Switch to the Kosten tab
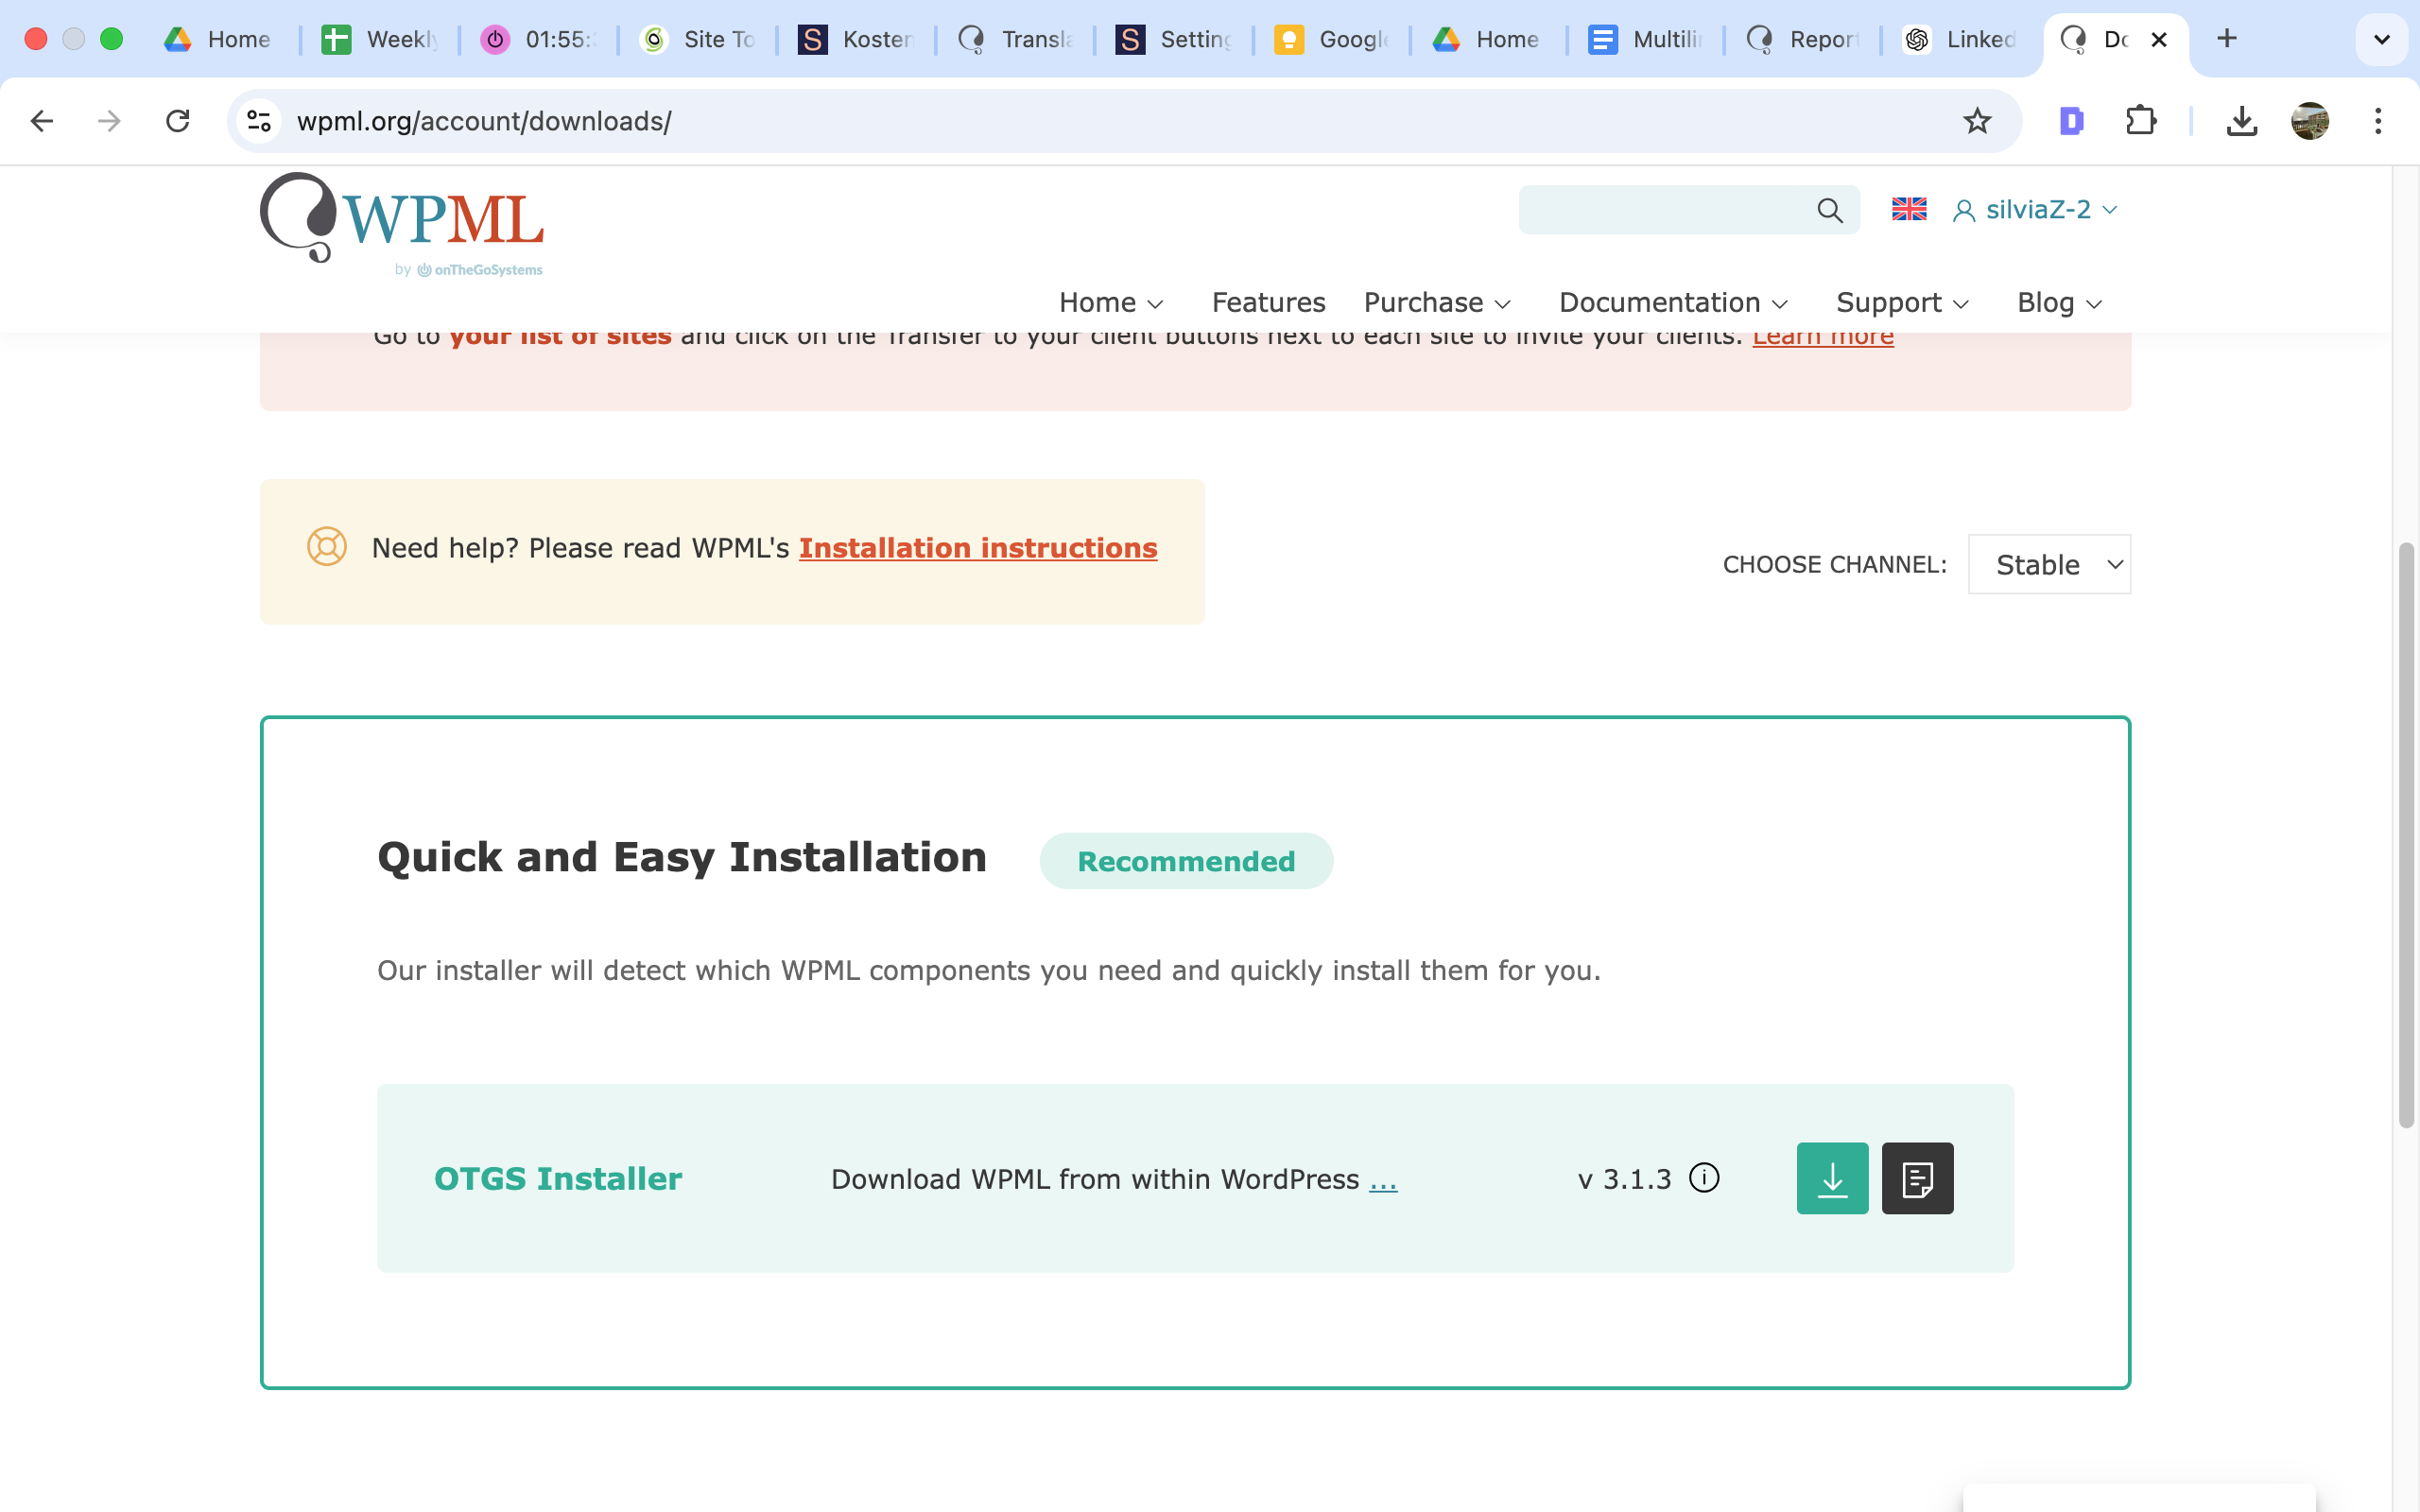Screen dimensions: 2420x1512 click(856, 39)
